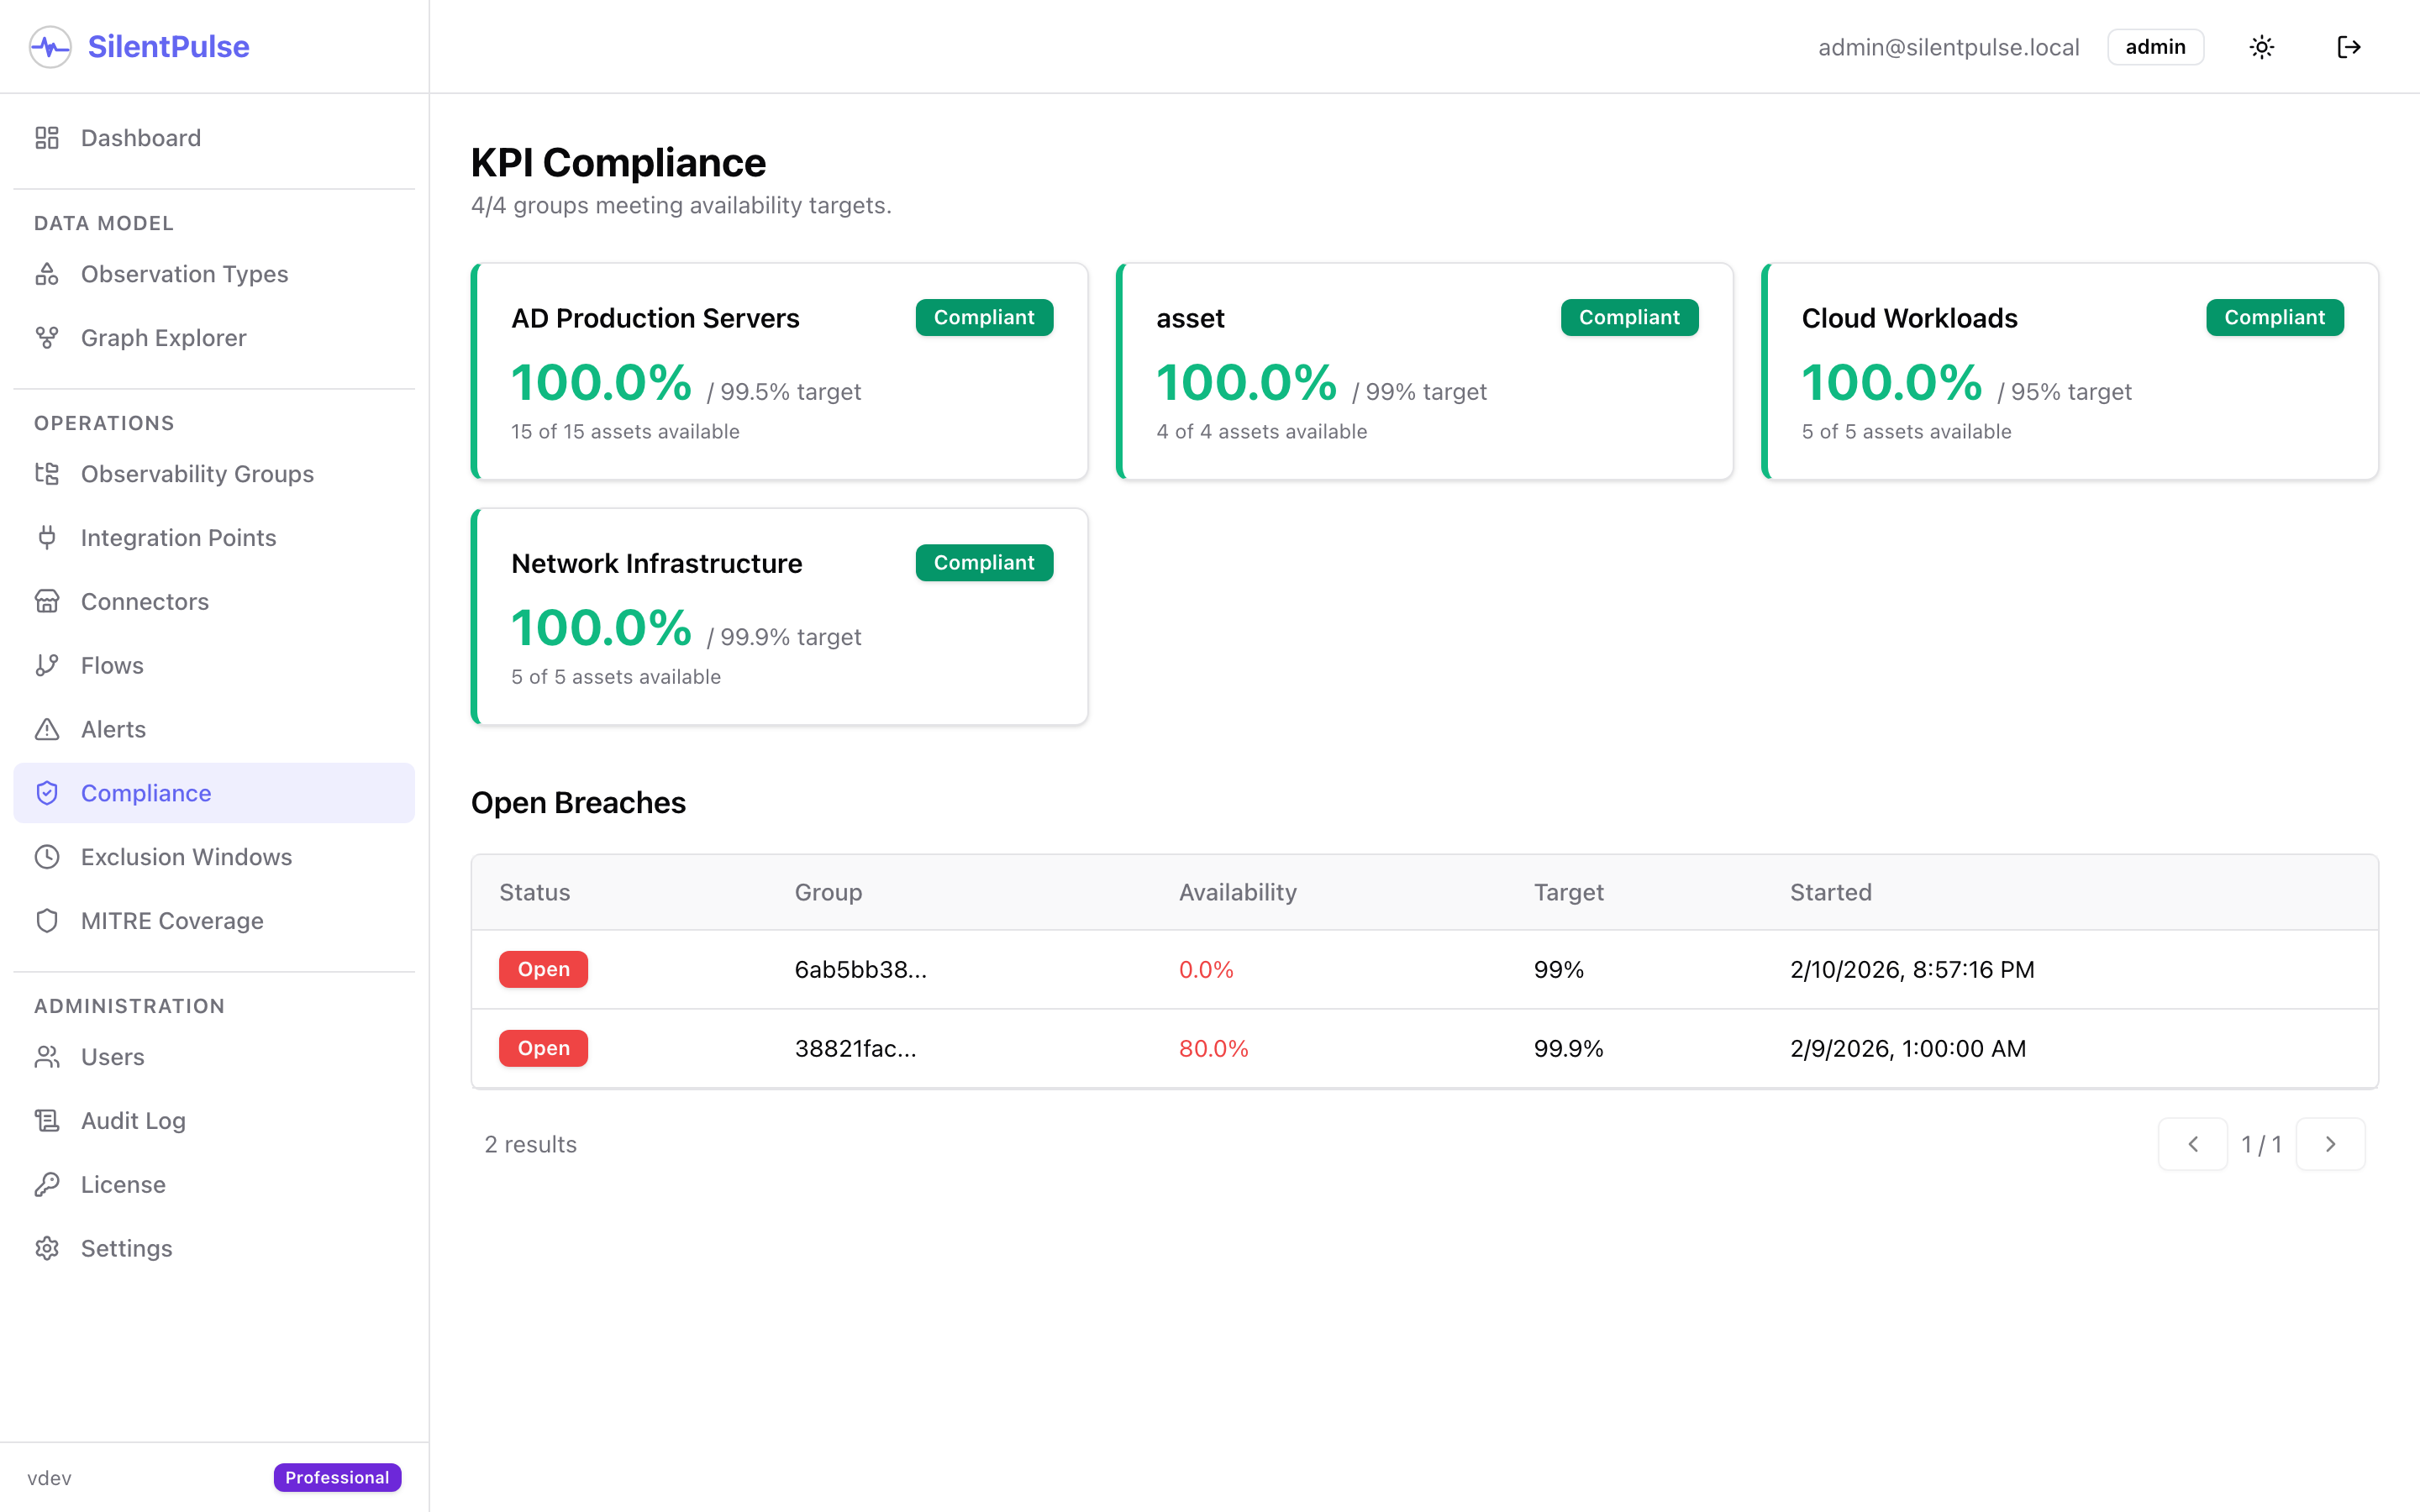Open Exclusion Windows
This screenshot has height=1512, width=2420.
tap(214, 857)
